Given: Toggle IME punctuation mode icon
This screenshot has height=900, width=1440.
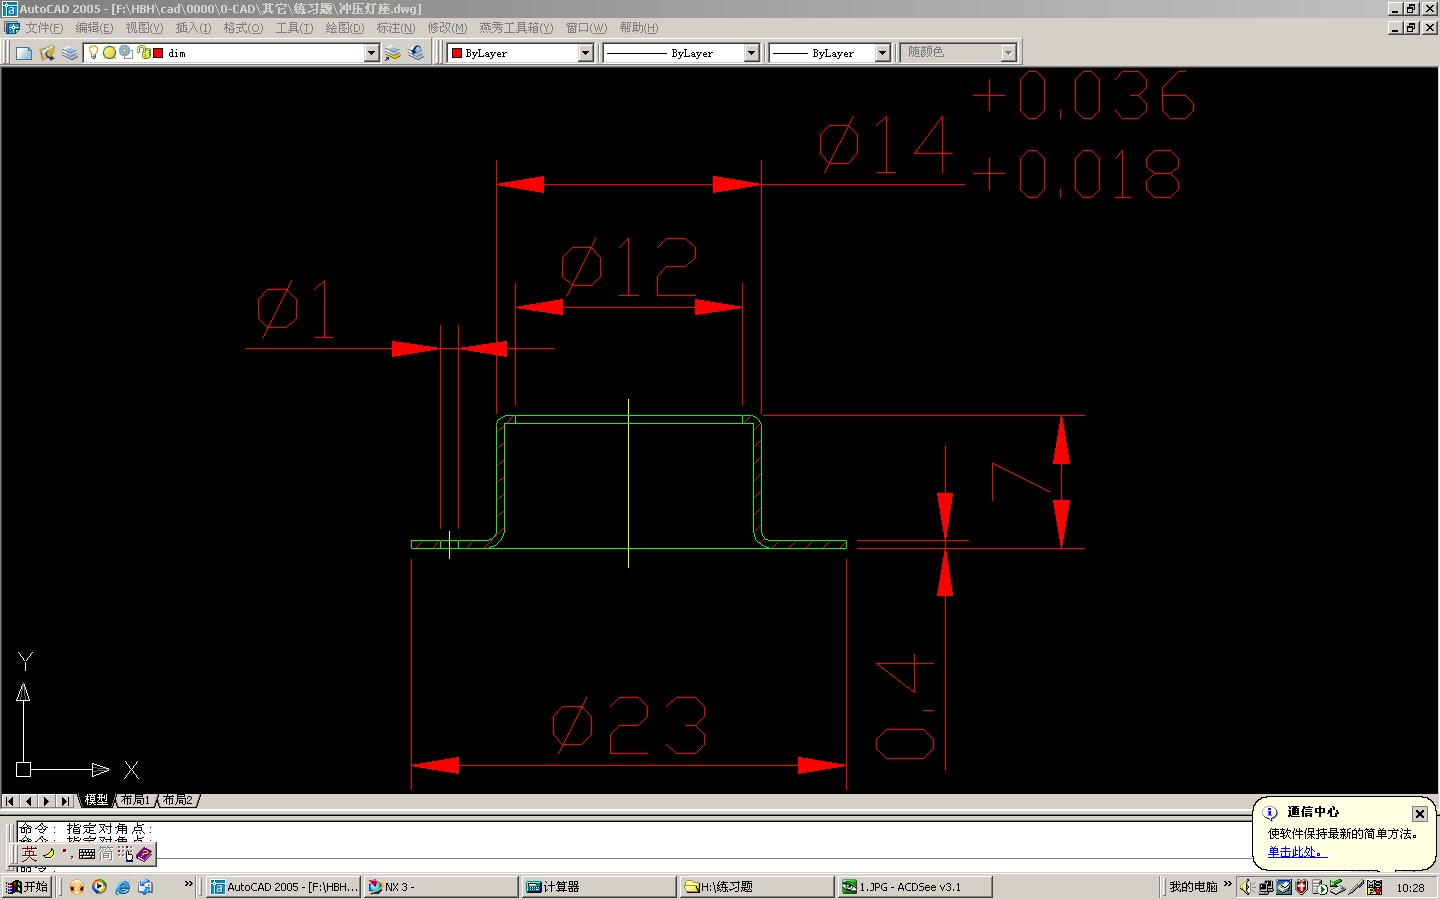Looking at the screenshot, I should click(x=67, y=854).
